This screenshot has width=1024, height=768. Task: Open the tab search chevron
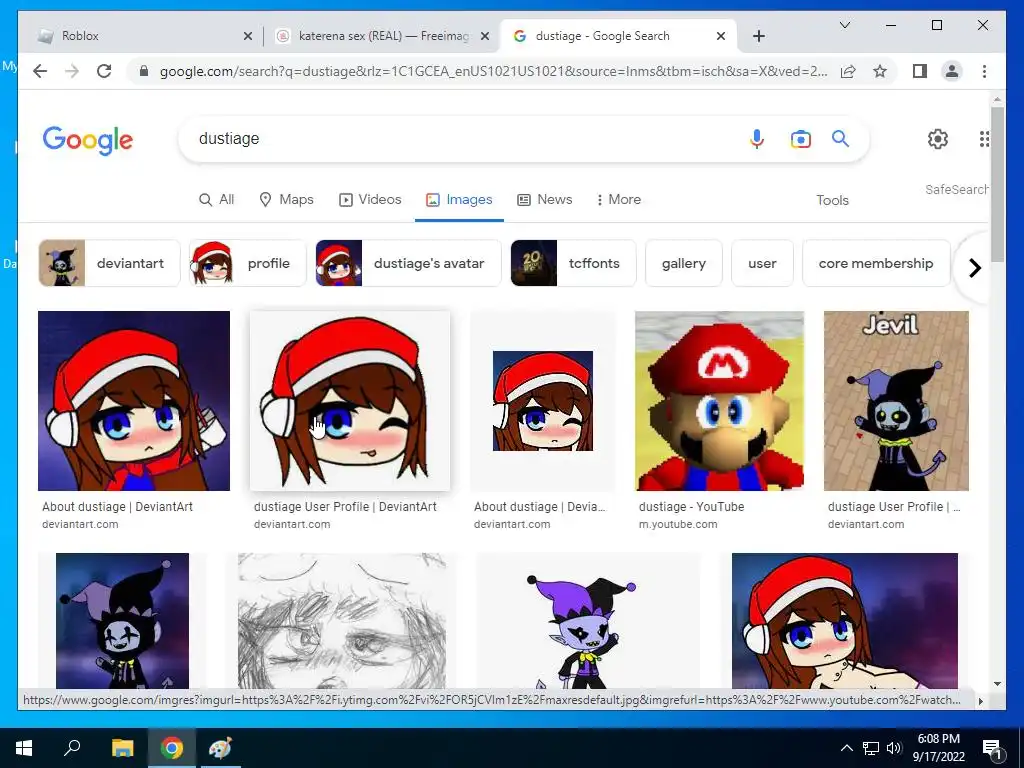coord(844,25)
